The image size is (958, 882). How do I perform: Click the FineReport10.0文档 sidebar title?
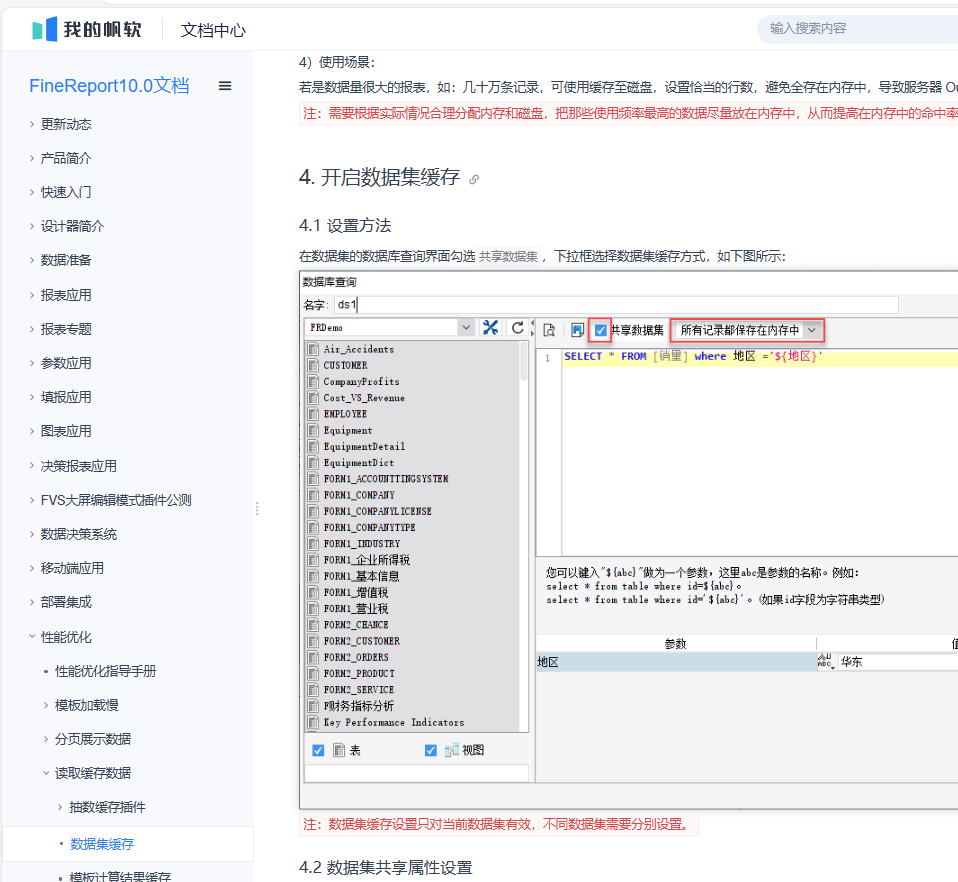point(109,86)
